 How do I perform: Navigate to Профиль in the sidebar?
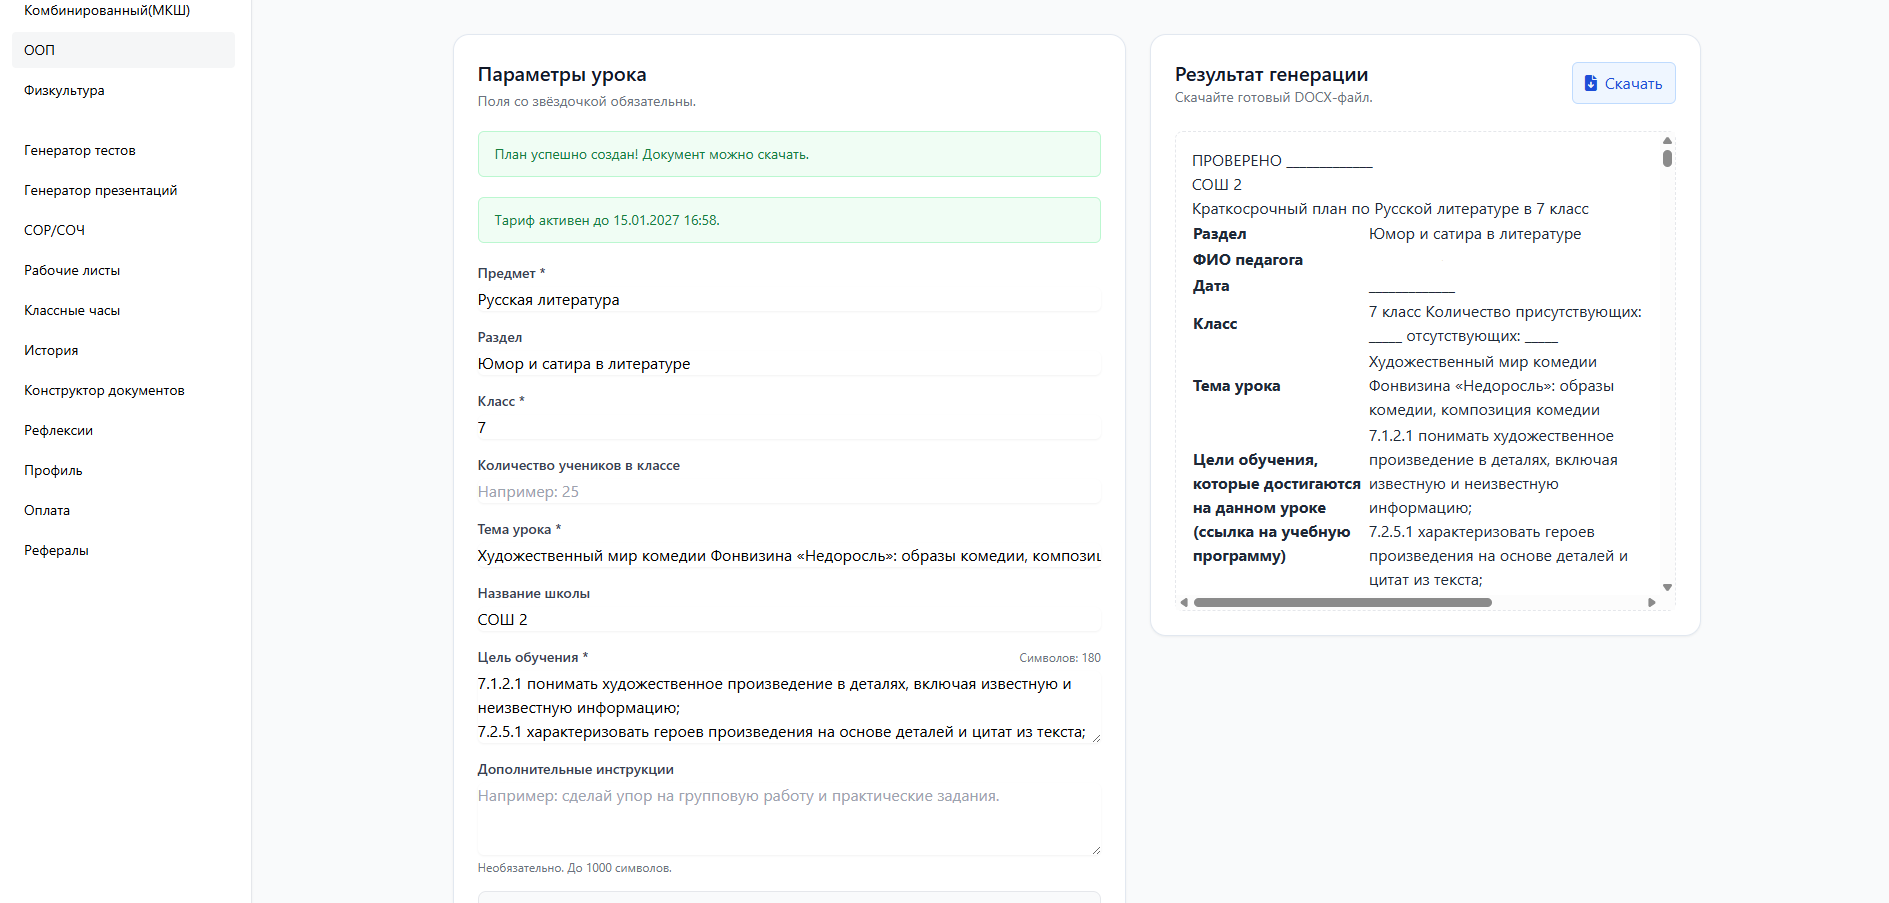(x=54, y=470)
